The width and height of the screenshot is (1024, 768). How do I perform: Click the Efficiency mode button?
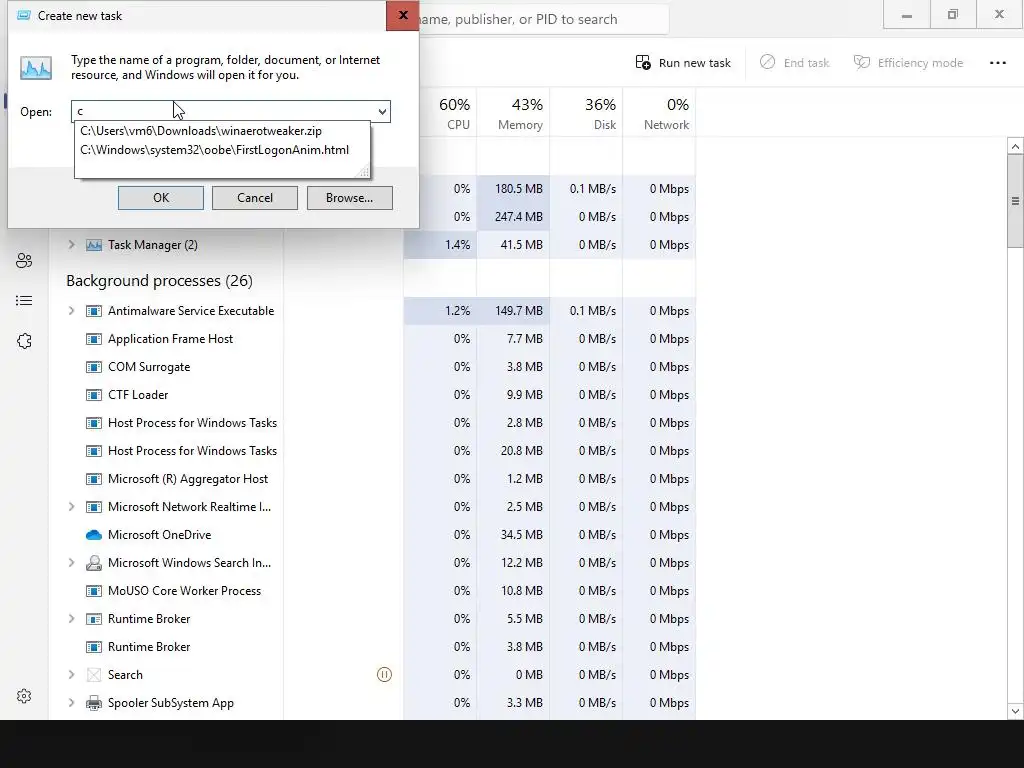[x=908, y=63]
